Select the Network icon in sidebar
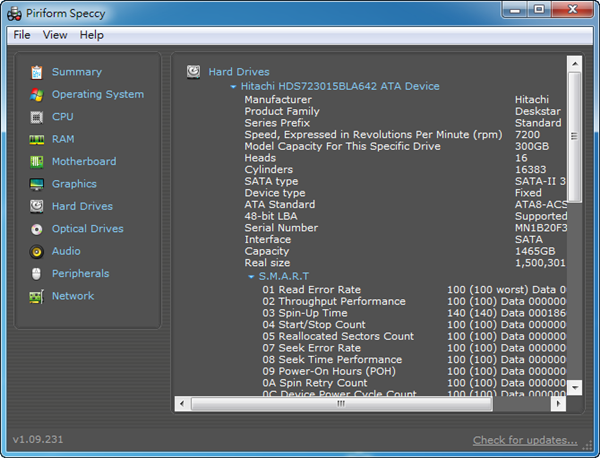 [37, 296]
